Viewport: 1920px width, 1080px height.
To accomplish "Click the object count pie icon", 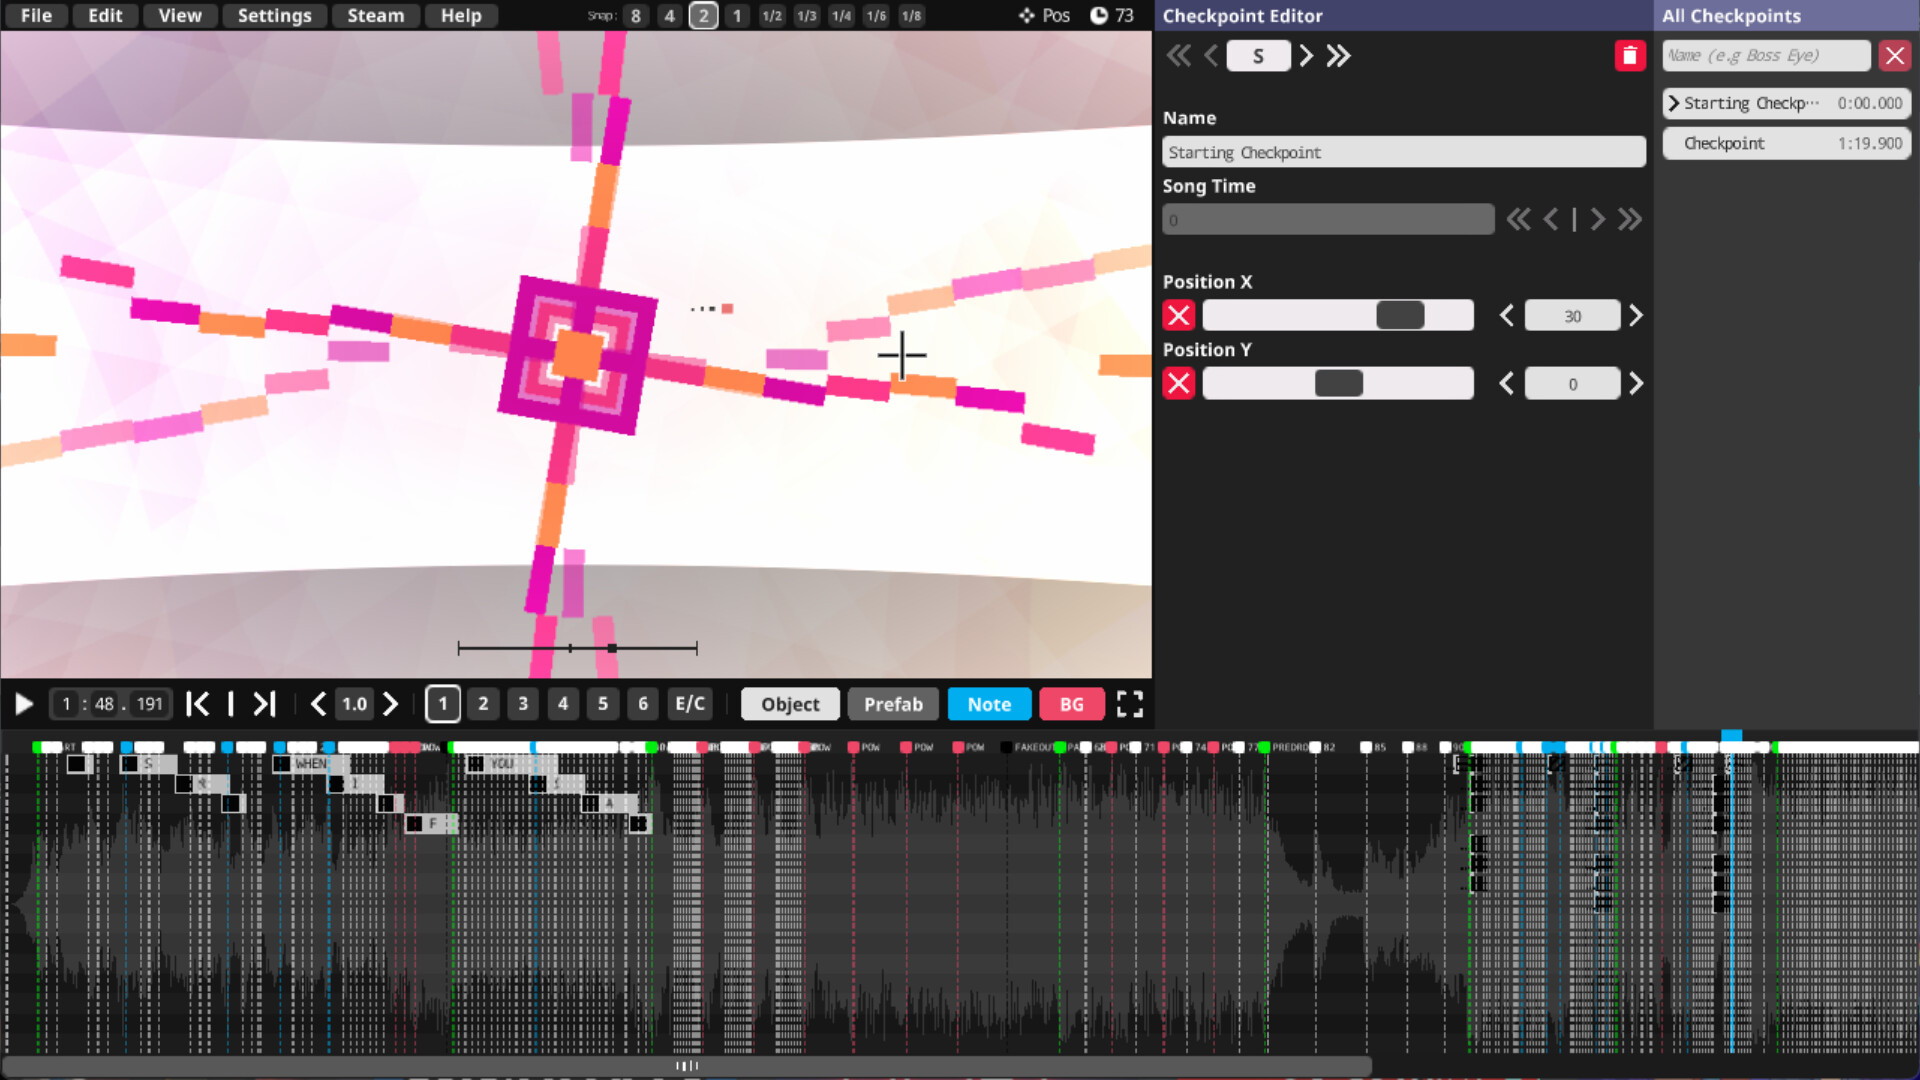I will (1099, 16).
